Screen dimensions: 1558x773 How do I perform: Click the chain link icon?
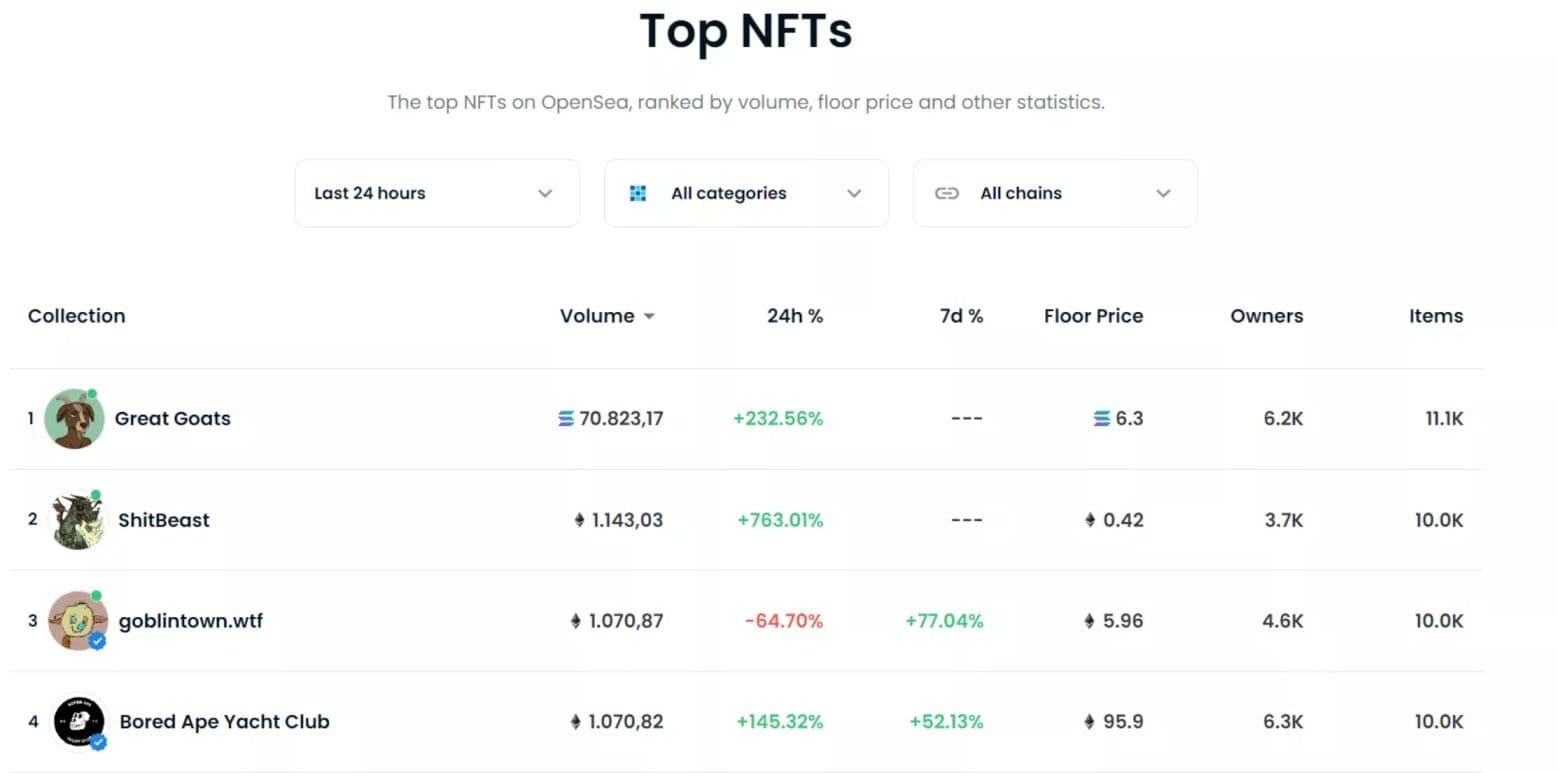947,193
